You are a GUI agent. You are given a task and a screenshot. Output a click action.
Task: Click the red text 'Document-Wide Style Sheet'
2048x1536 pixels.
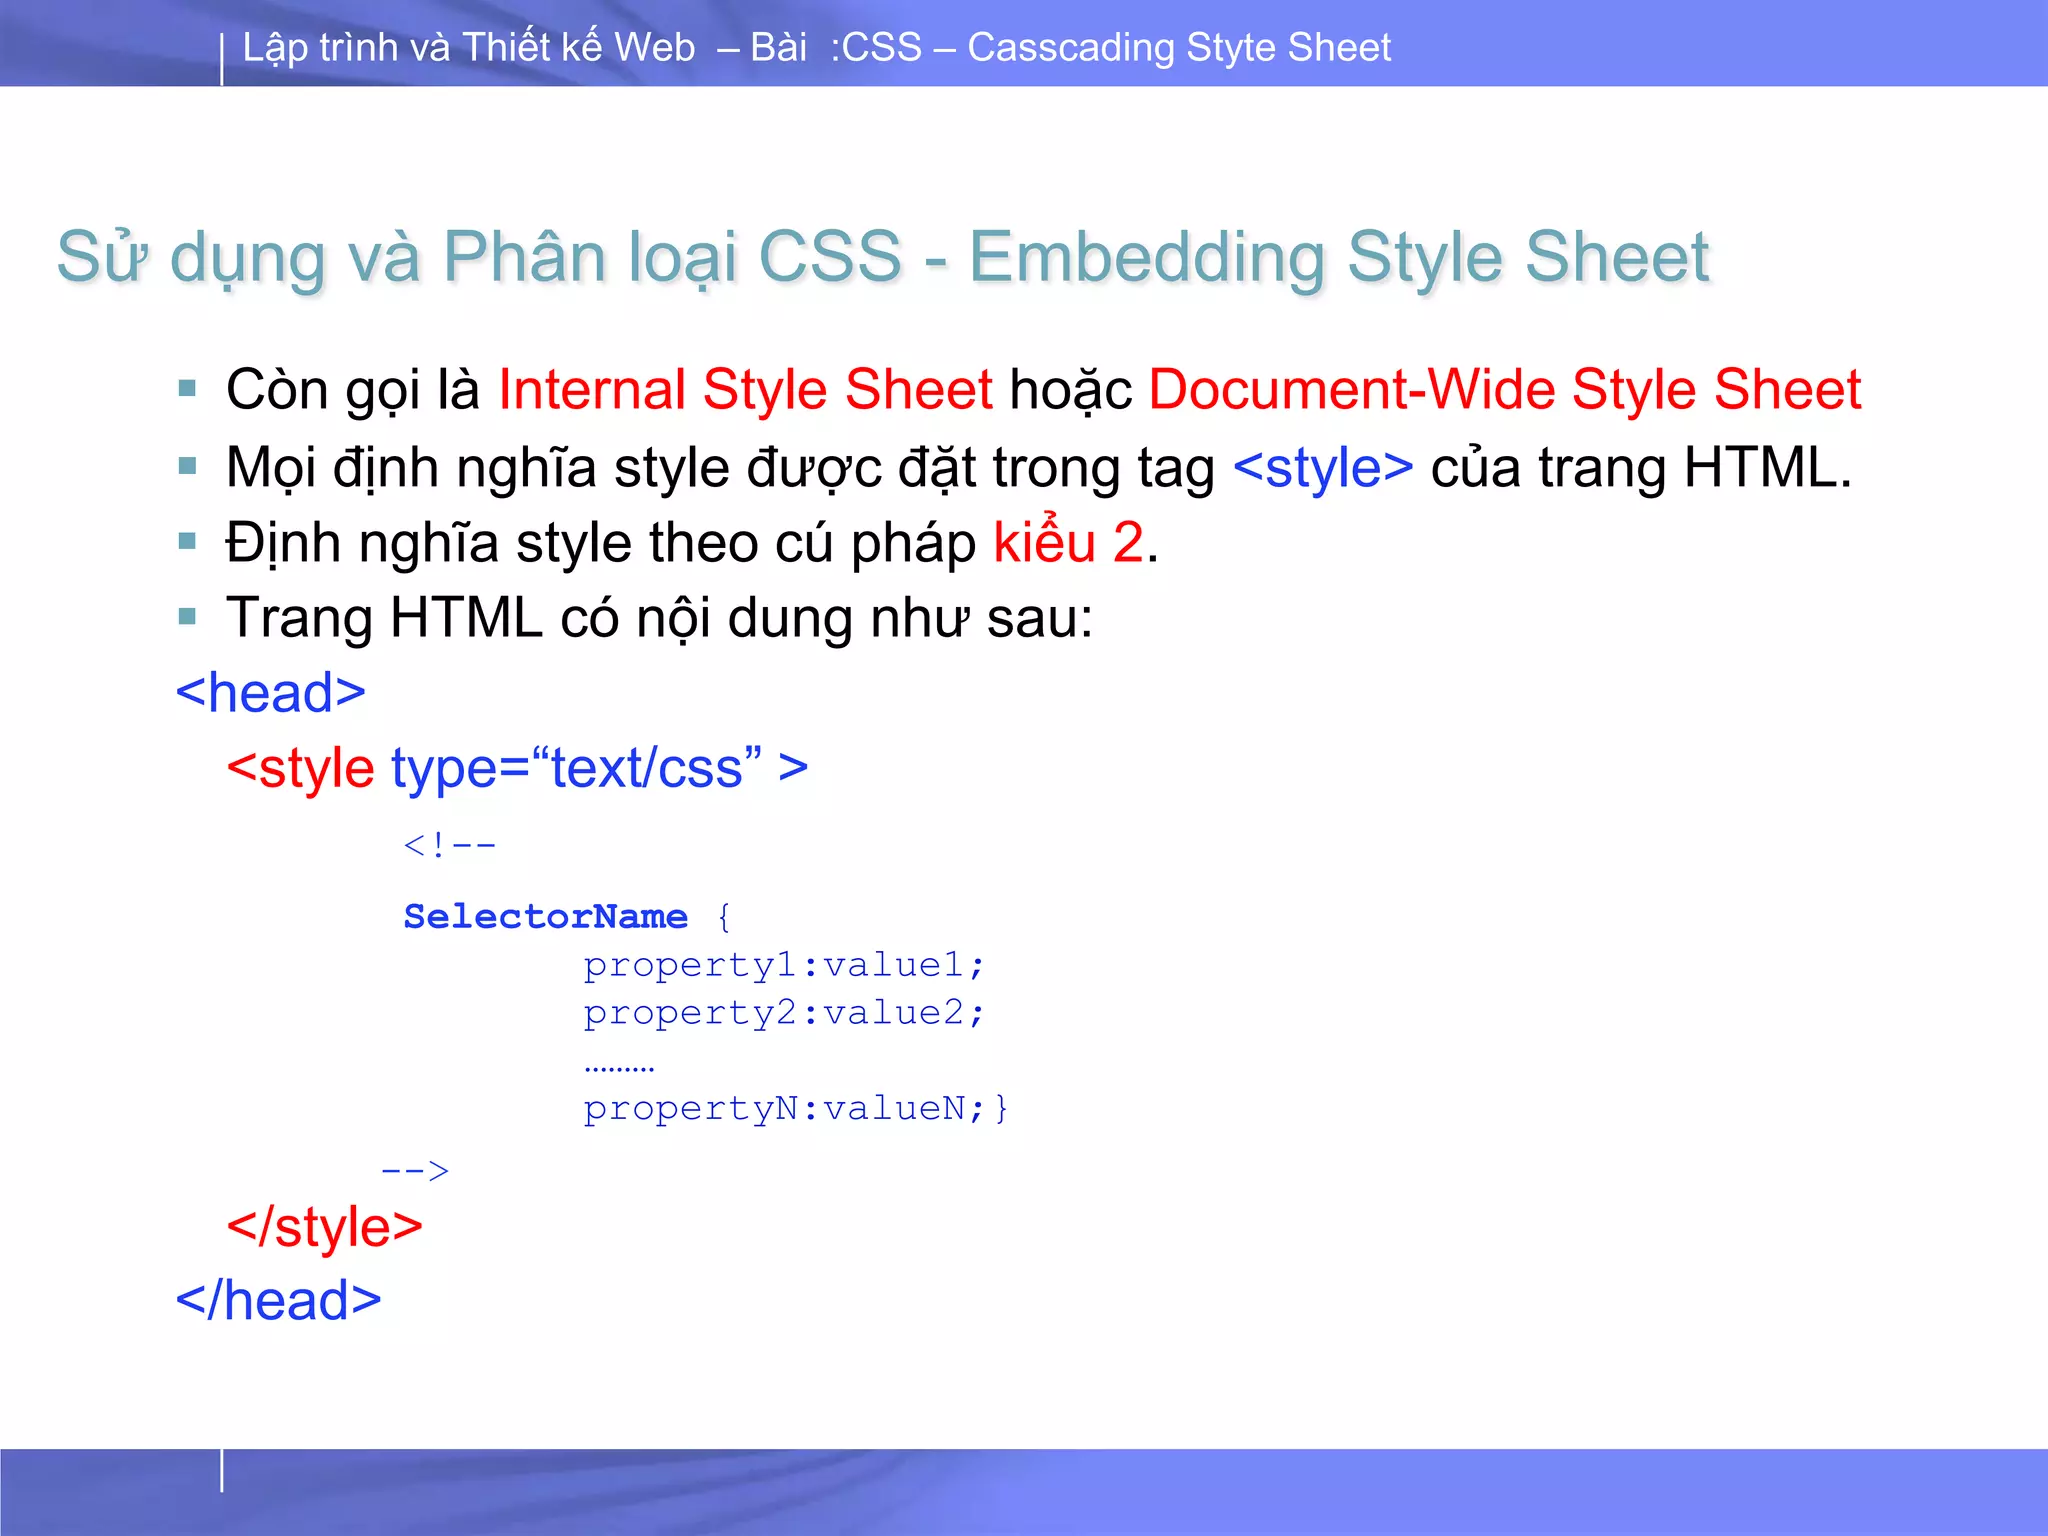click(1504, 389)
